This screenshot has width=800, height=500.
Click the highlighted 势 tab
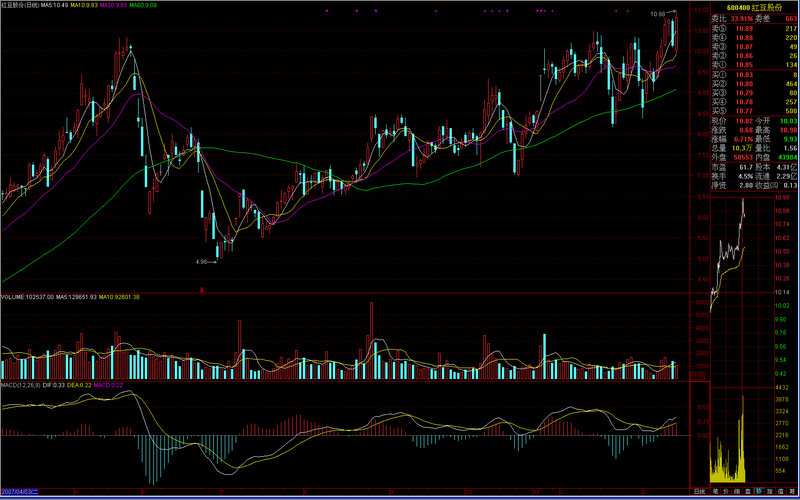758,493
